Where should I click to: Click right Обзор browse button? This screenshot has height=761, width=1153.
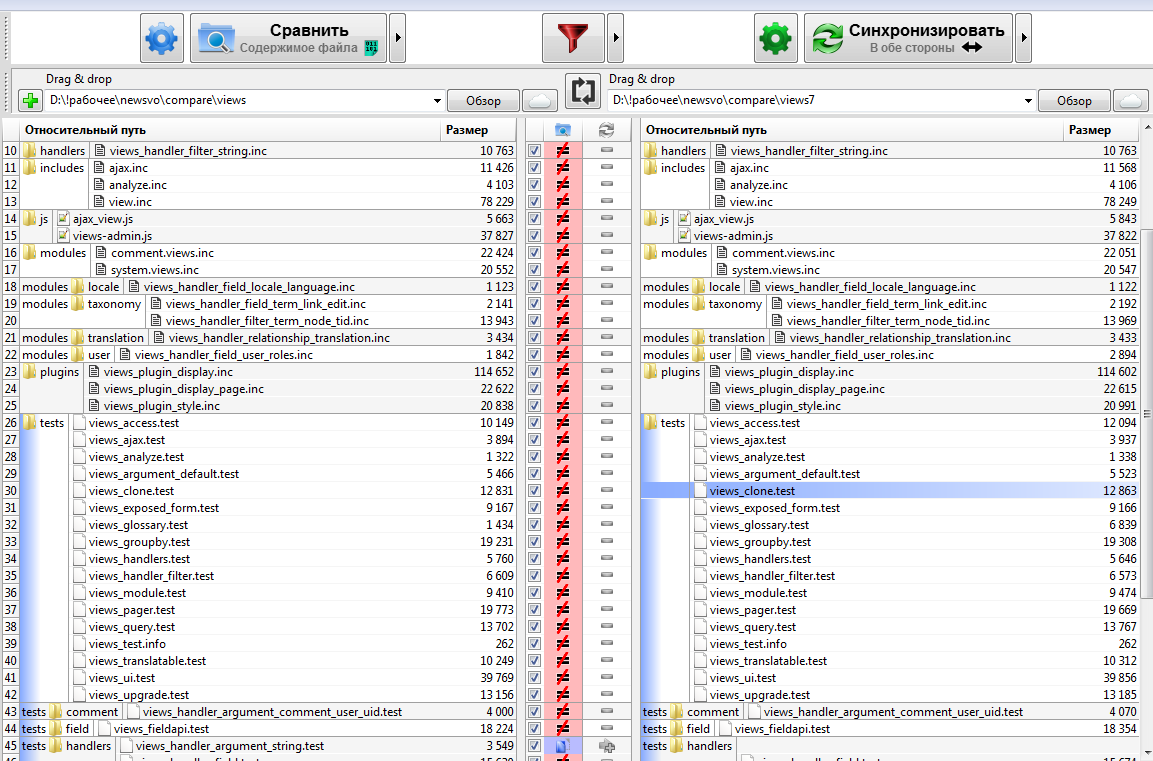click(1074, 101)
